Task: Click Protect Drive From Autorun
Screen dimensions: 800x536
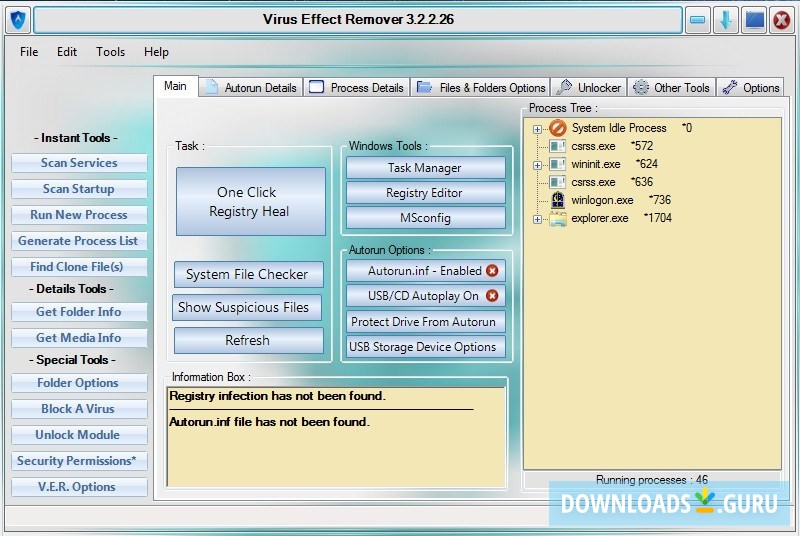Action: click(426, 322)
